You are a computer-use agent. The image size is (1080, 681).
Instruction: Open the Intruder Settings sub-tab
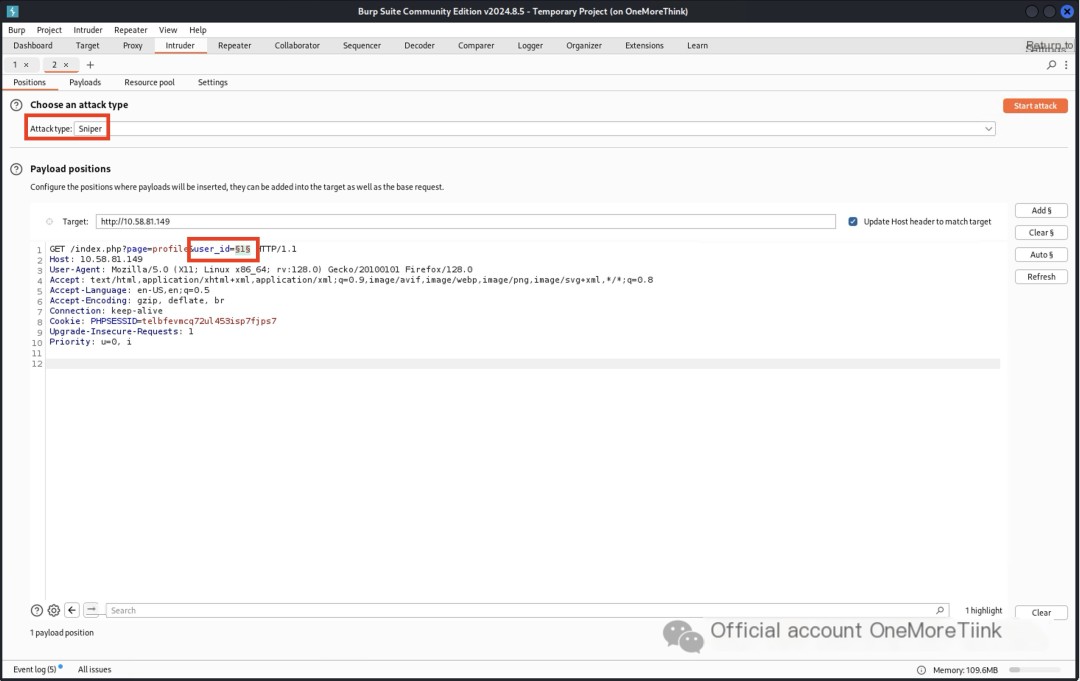[x=212, y=82]
